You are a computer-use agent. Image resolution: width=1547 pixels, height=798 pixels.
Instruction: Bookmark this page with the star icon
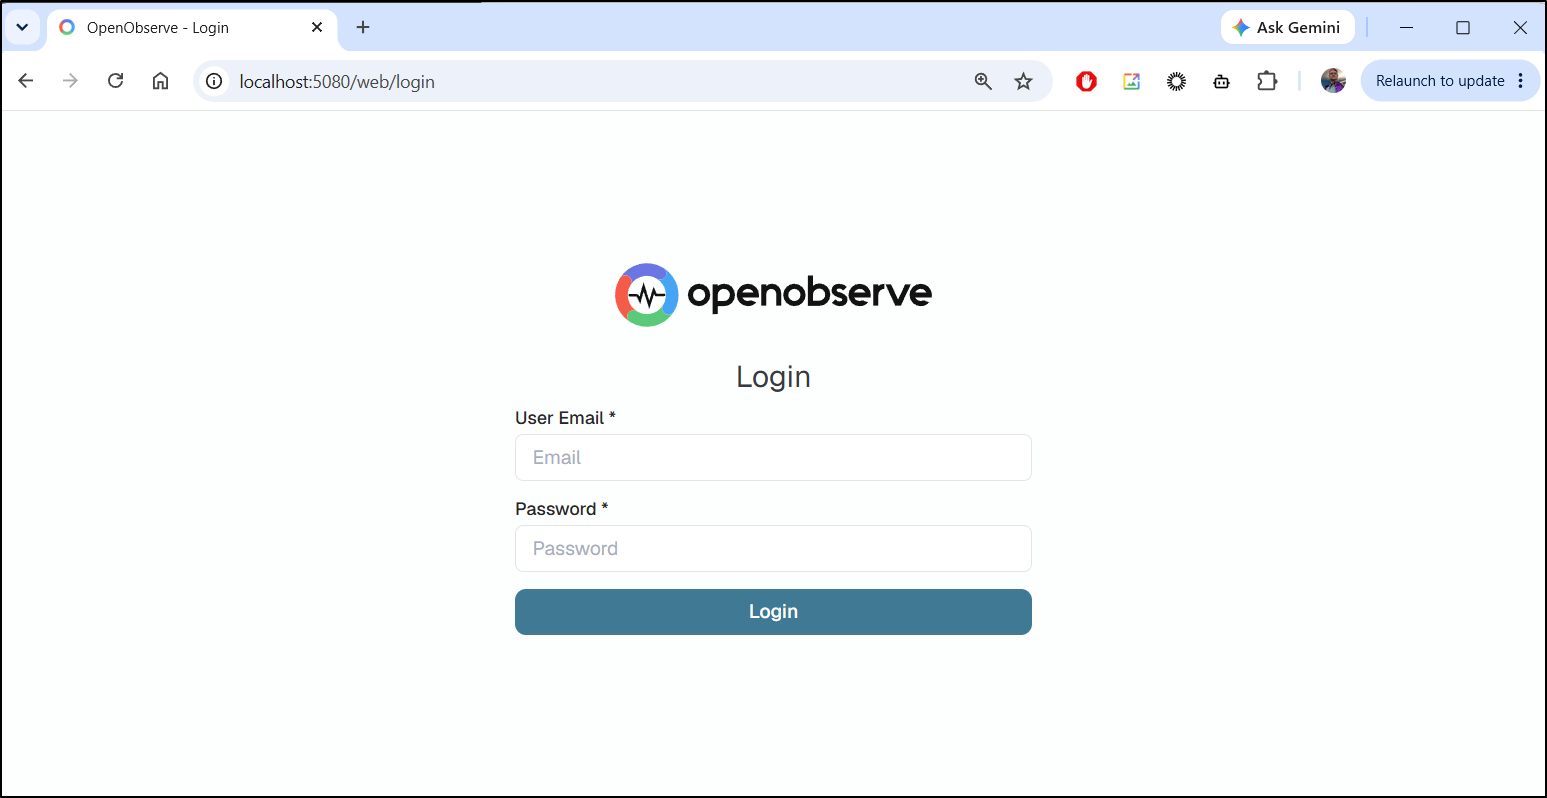pos(1023,81)
